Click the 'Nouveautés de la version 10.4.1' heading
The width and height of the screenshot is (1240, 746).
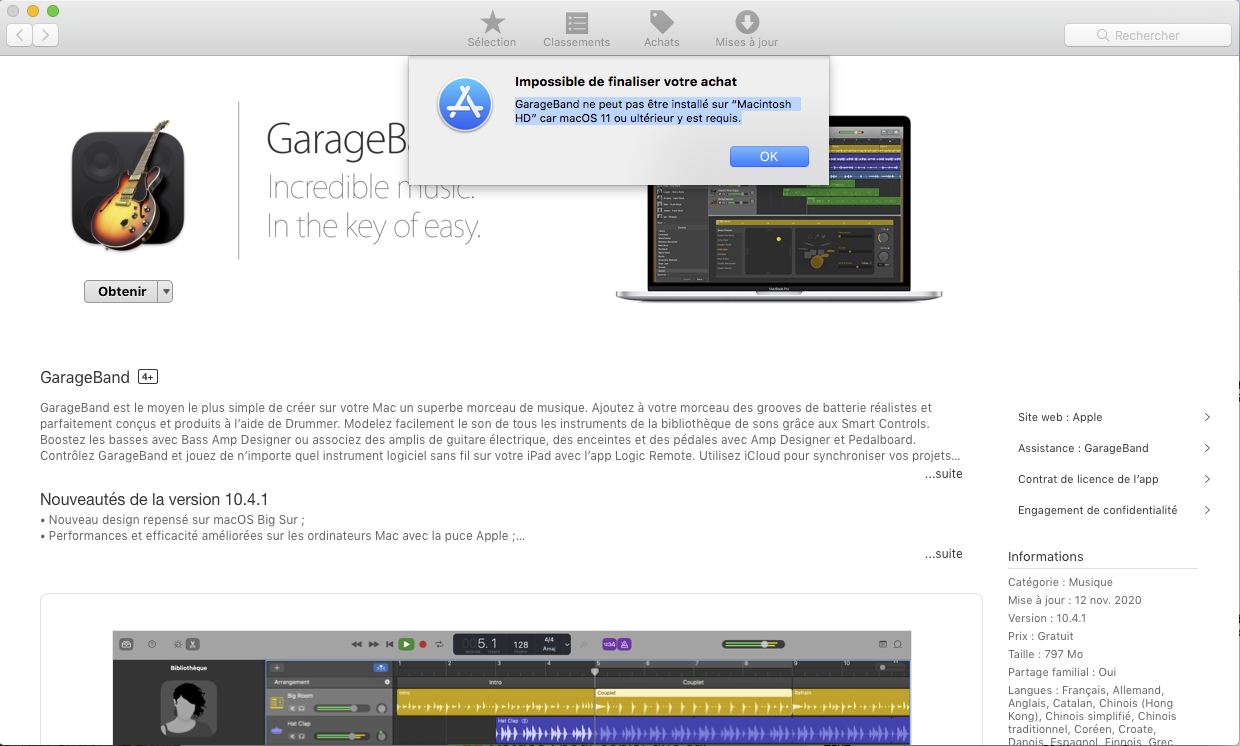pos(154,499)
